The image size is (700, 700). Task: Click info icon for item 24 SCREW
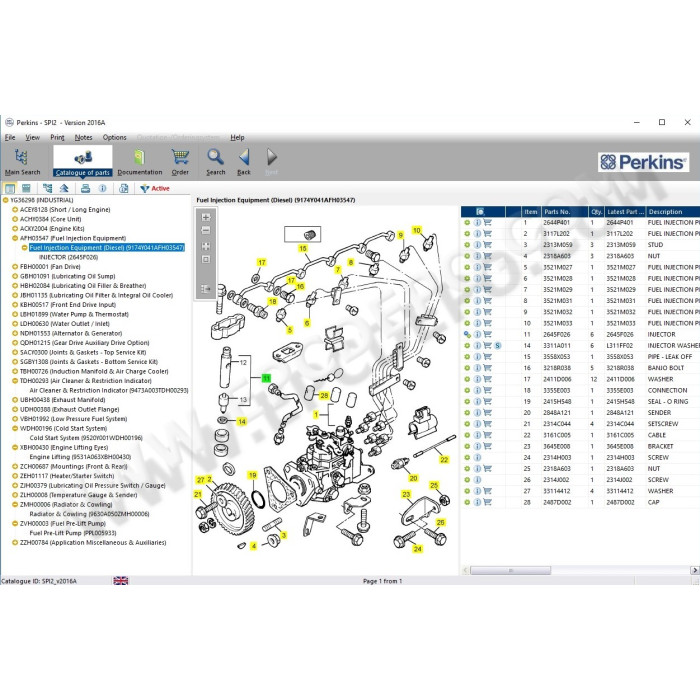coord(477,458)
